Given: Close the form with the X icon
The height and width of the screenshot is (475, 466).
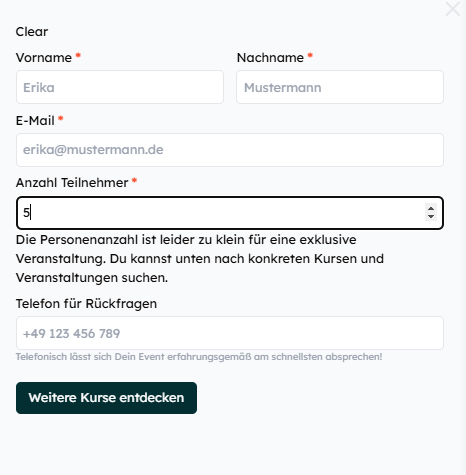Looking at the screenshot, I should [x=453, y=9].
